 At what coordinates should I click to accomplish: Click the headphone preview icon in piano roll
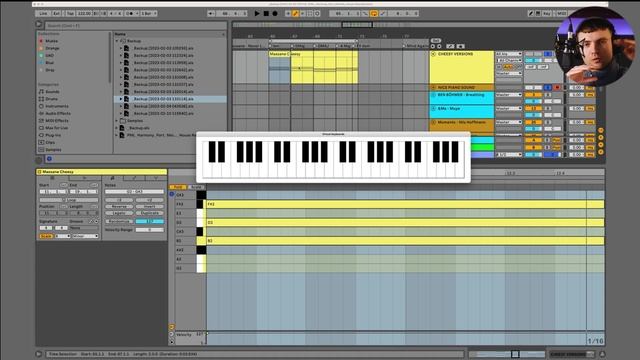point(172,194)
